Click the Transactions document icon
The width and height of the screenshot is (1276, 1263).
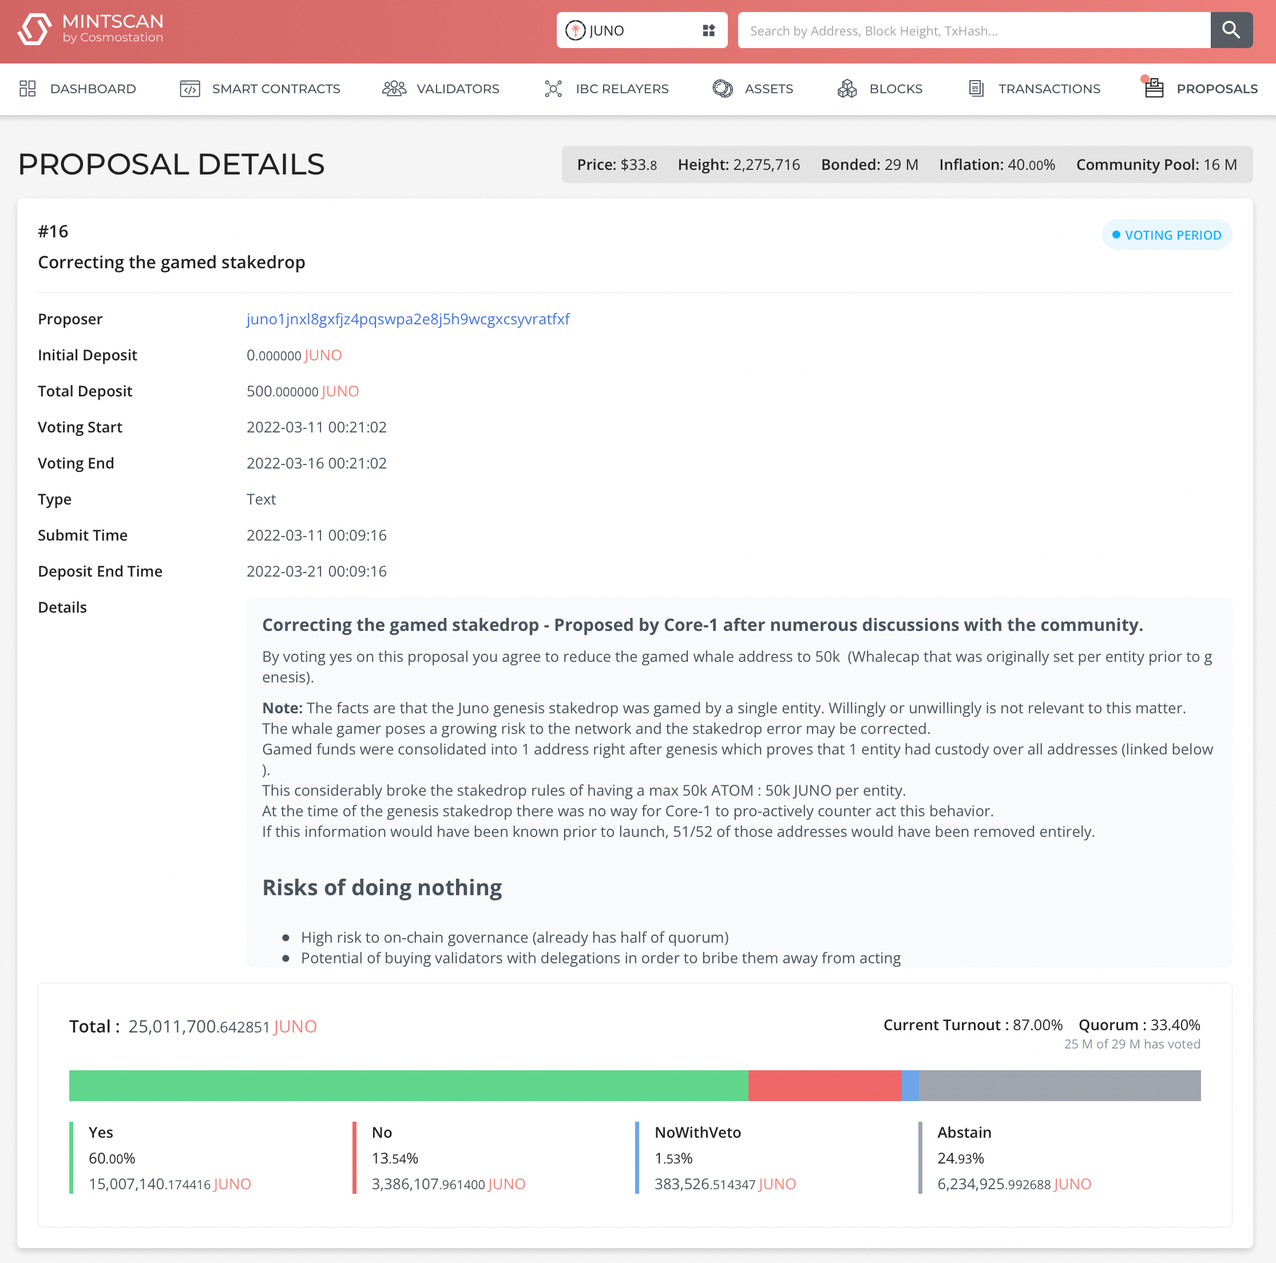coord(976,89)
